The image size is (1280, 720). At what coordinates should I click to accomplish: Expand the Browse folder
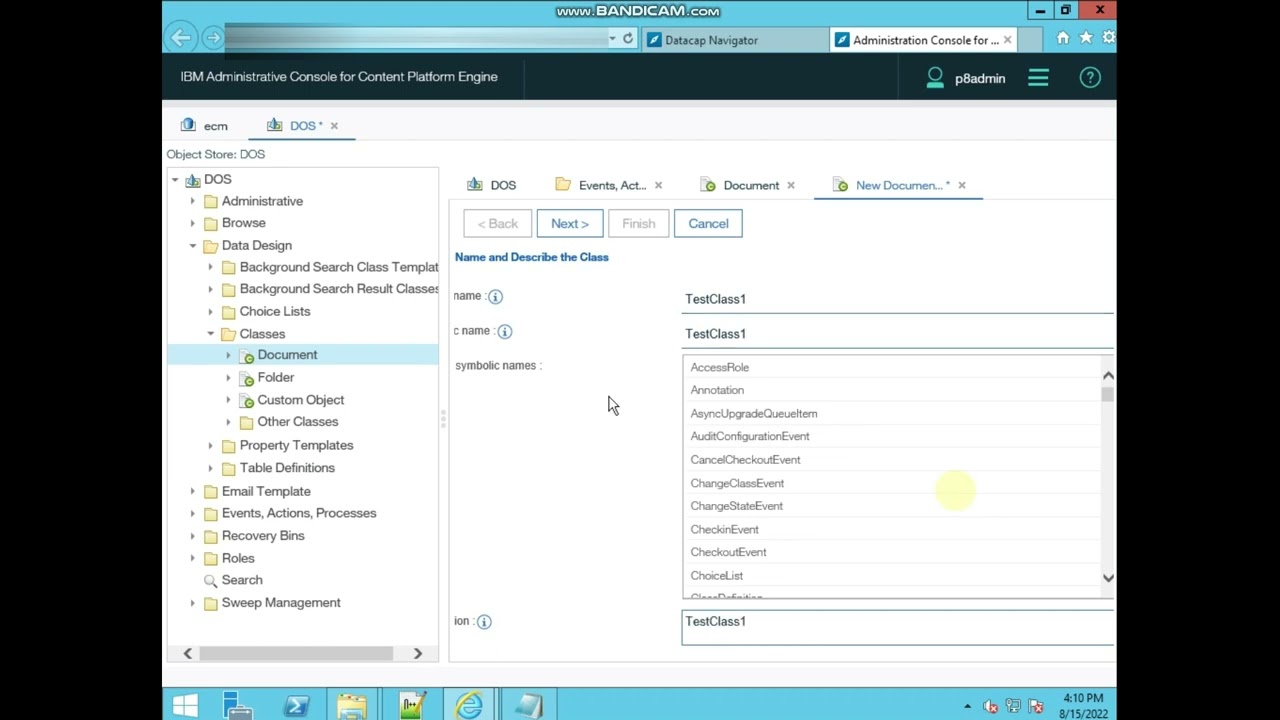pos(193,223)
